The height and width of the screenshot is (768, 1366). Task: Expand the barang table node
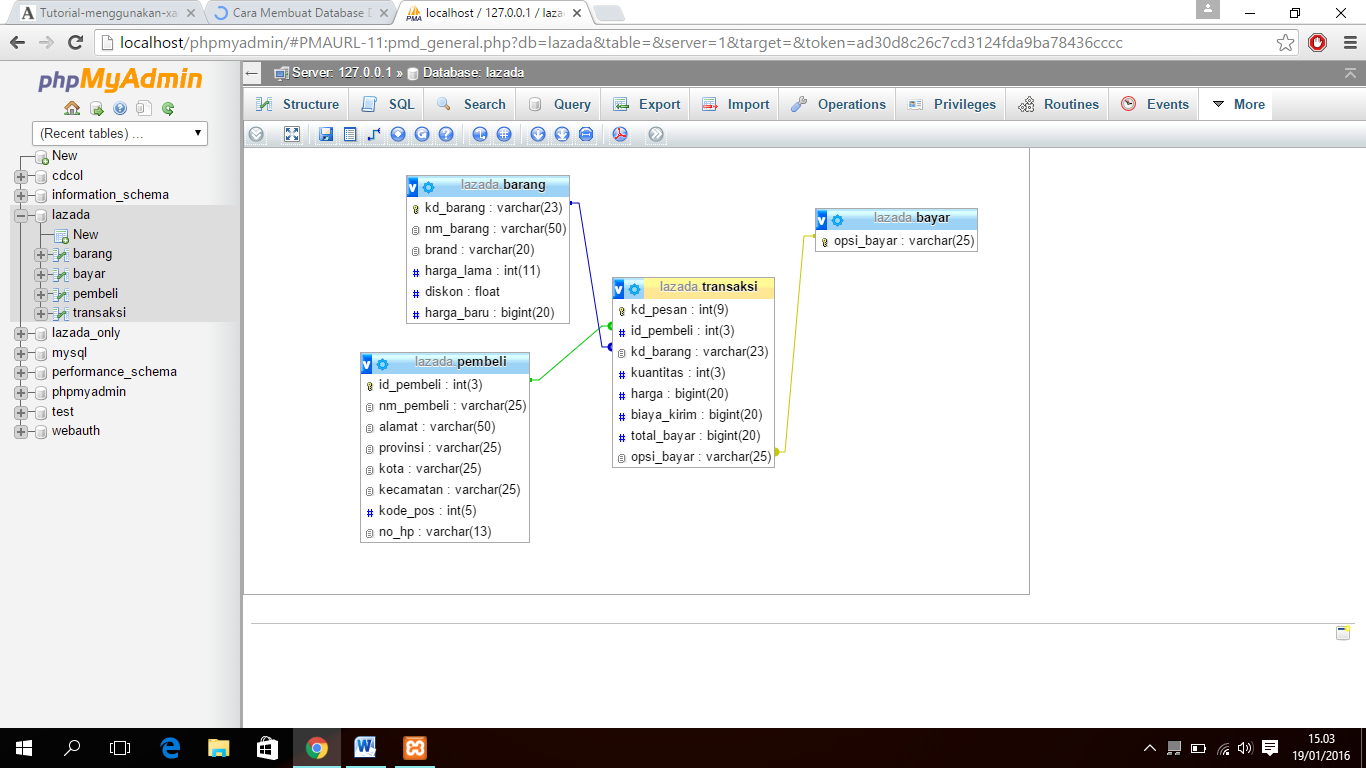(x=41, y=254)
